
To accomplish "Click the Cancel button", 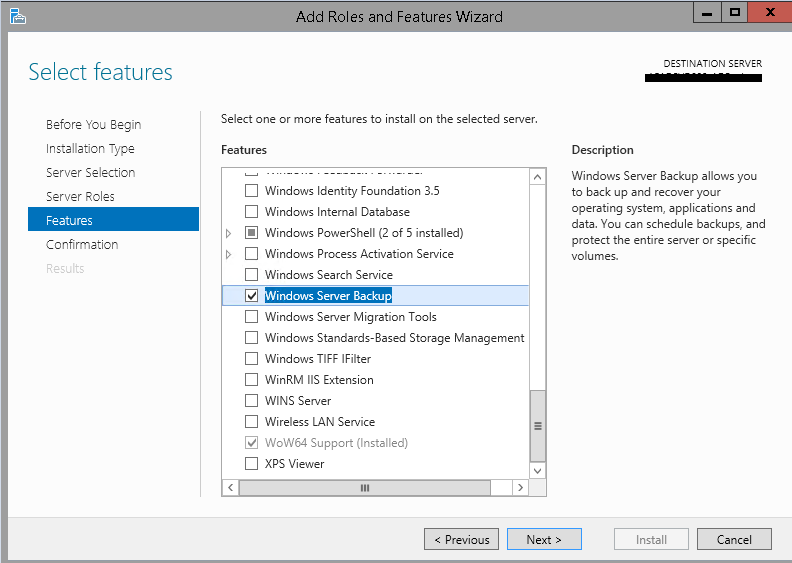I will 734,539.
